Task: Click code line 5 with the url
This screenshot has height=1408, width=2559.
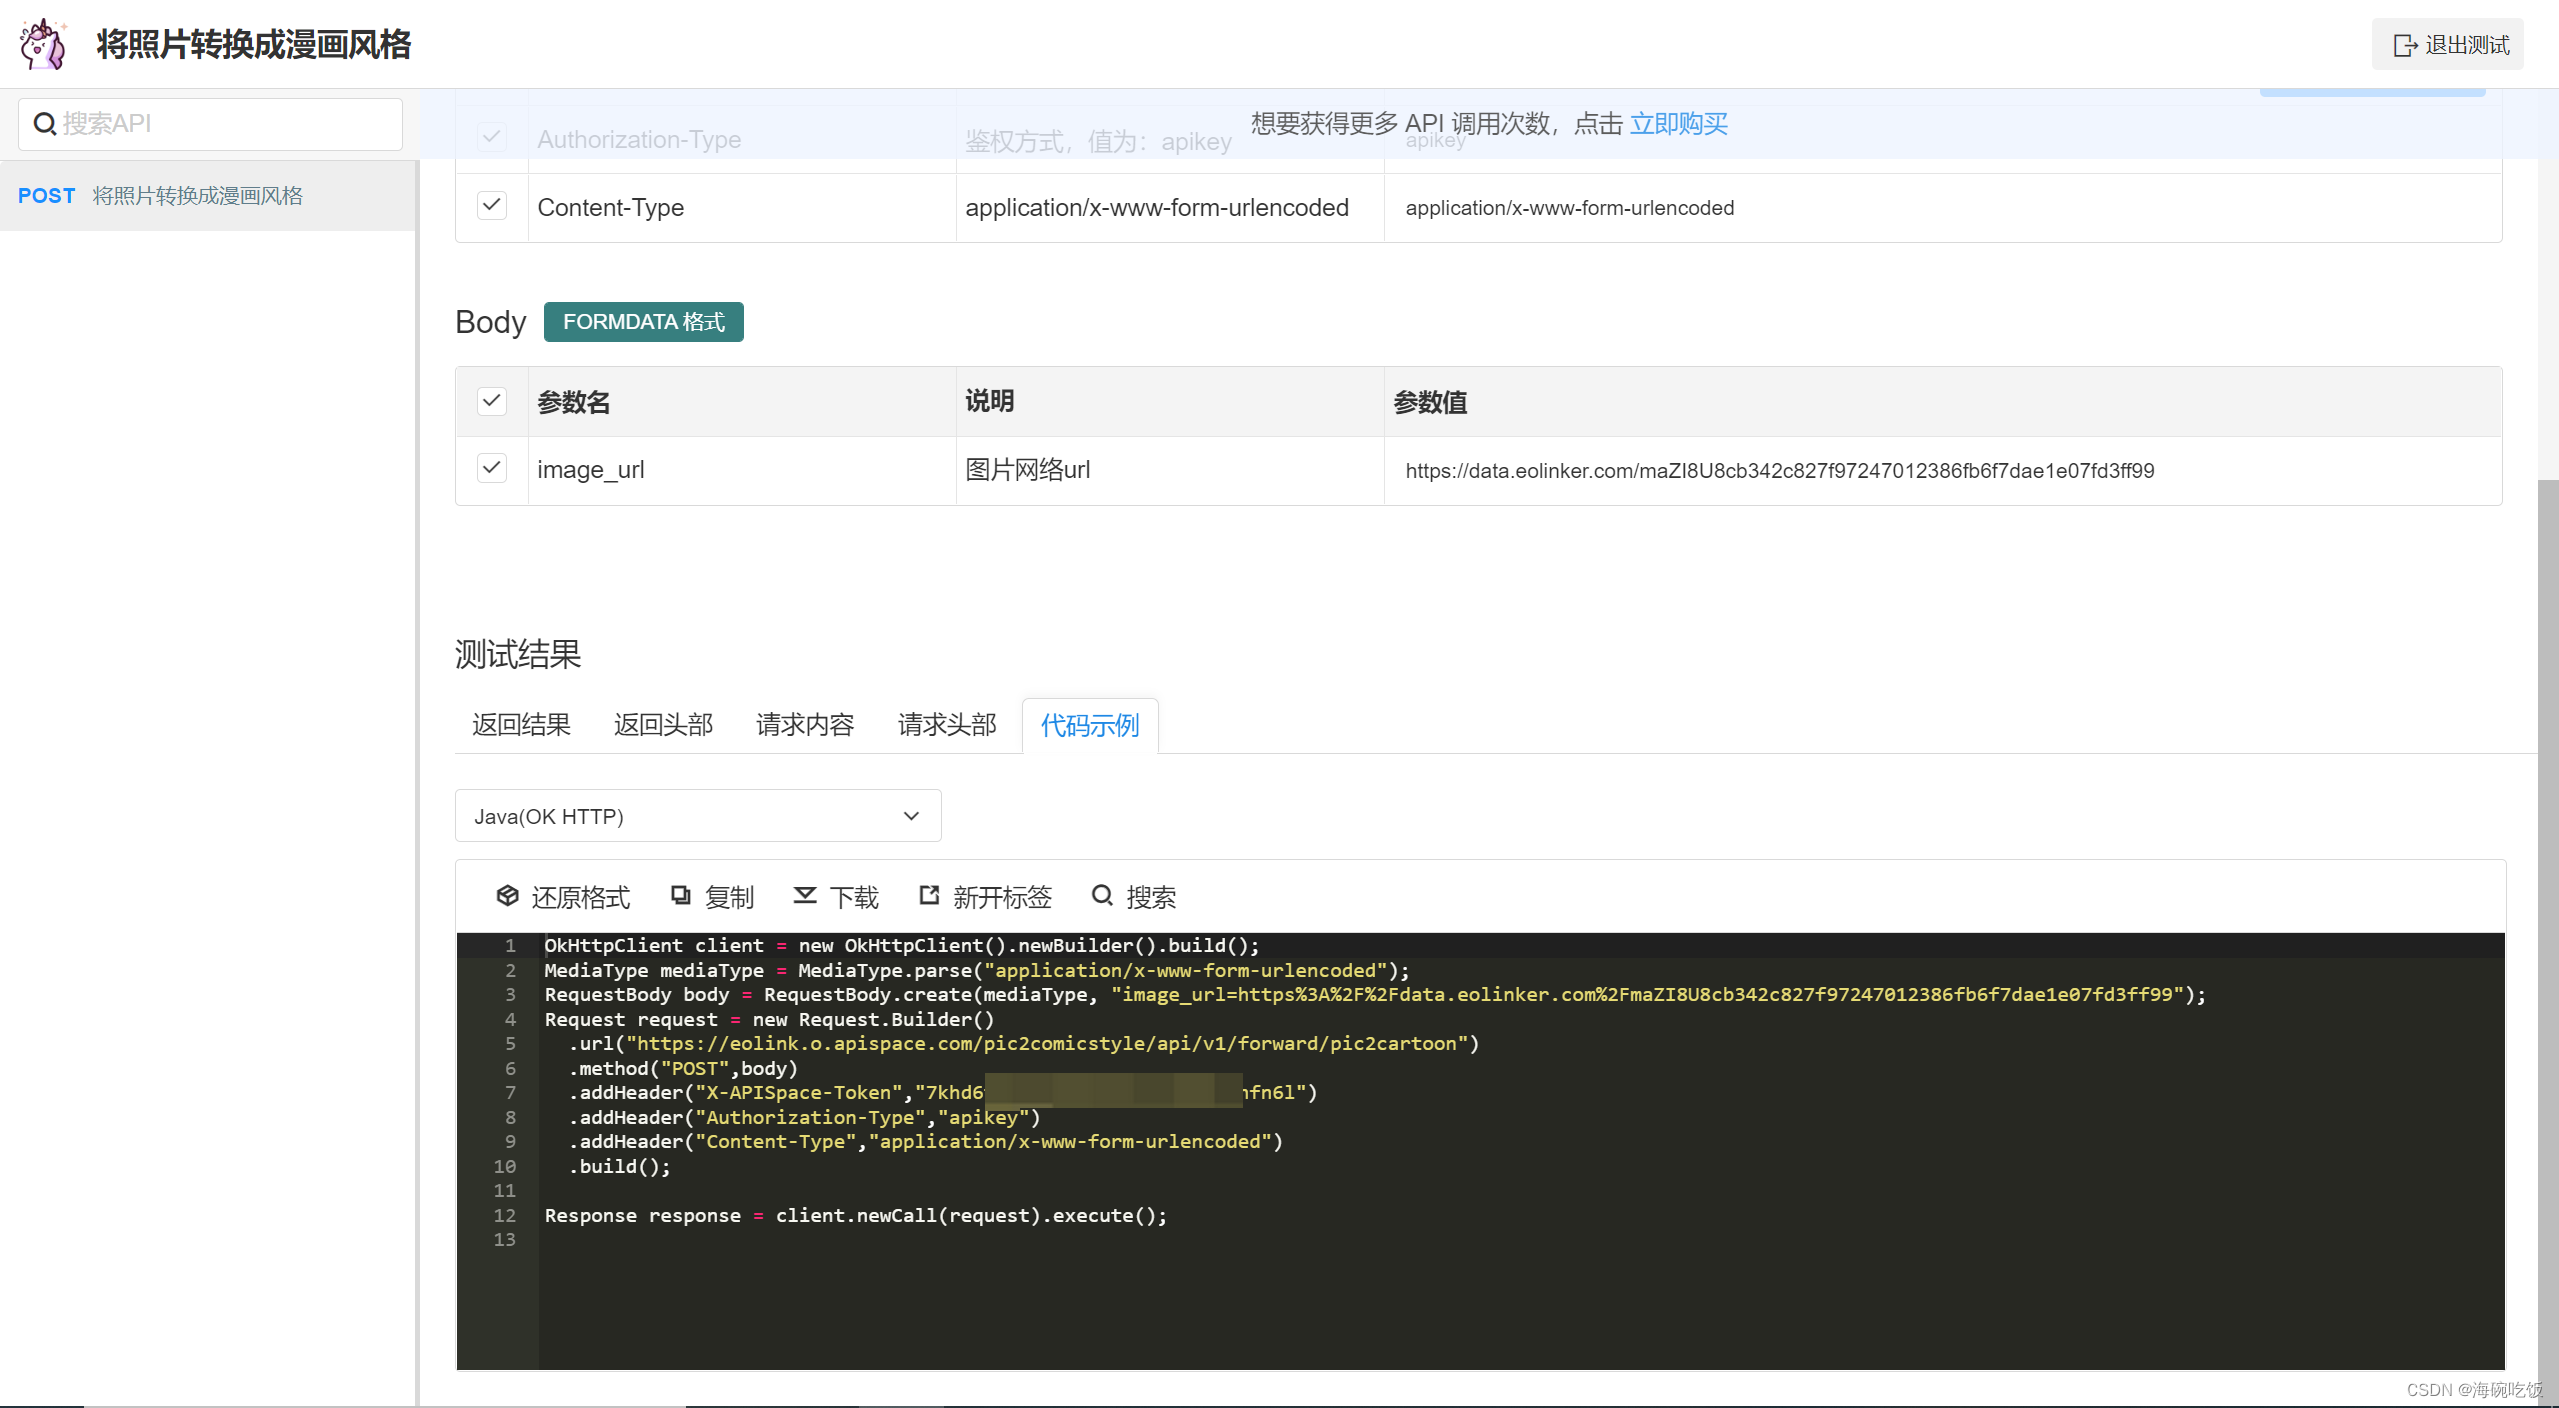Action: [1024, 1044]
